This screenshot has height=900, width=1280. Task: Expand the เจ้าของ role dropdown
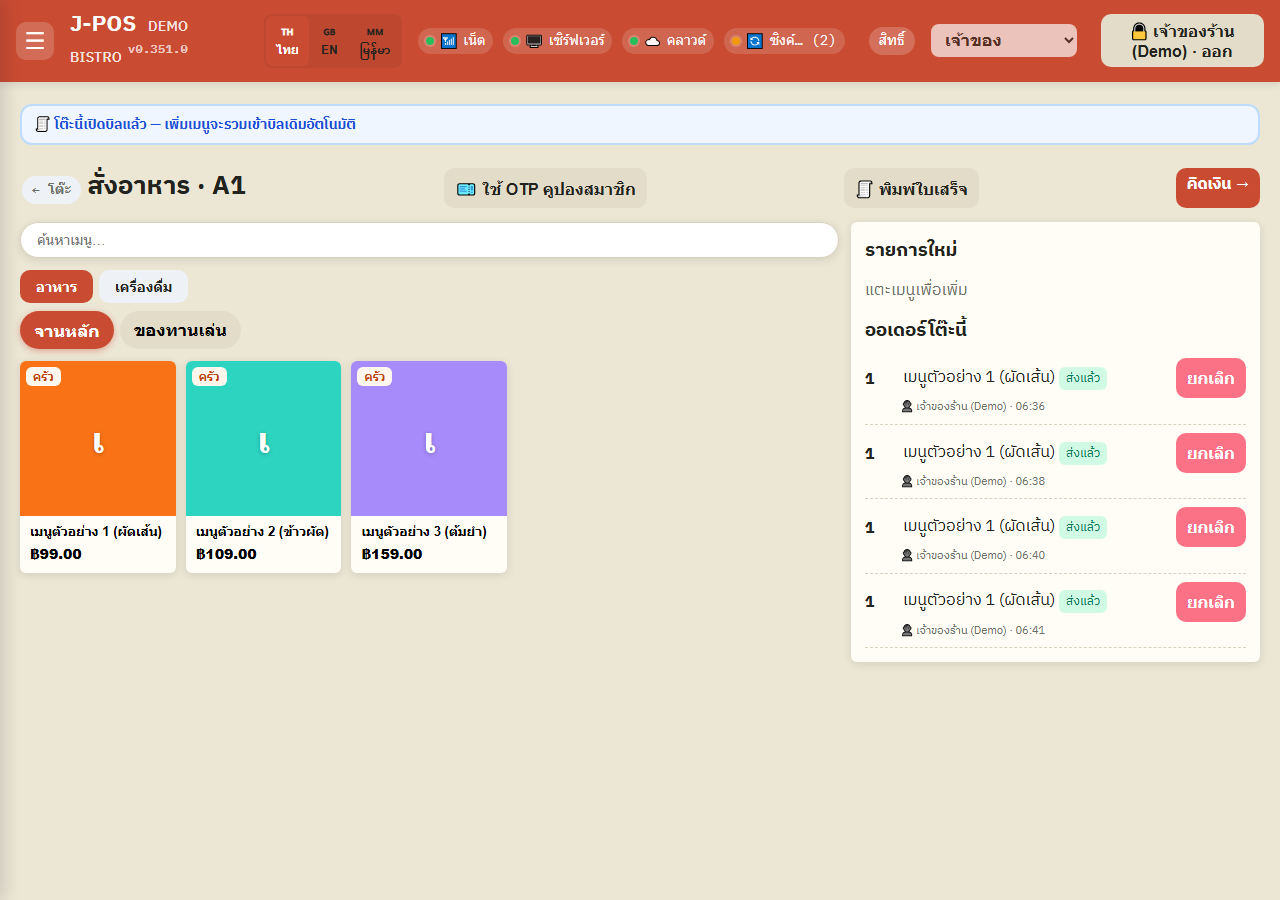click(1004, 41)
